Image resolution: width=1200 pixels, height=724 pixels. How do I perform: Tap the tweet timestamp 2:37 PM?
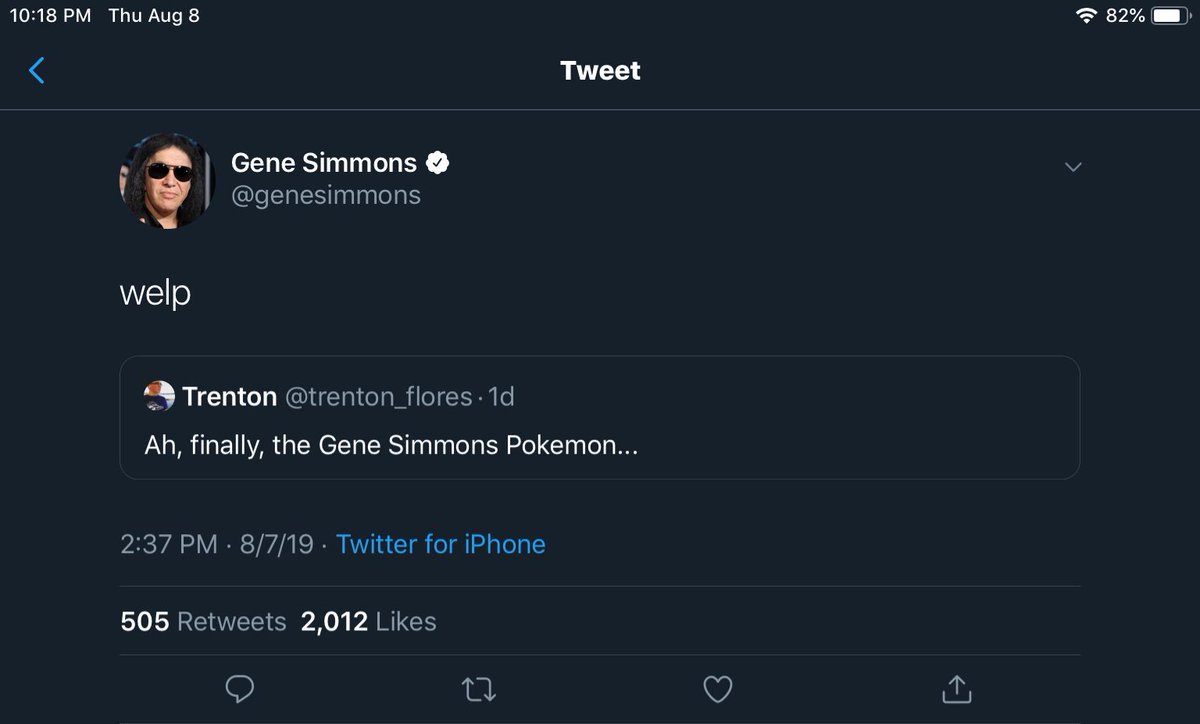click(x=168, y=544)
